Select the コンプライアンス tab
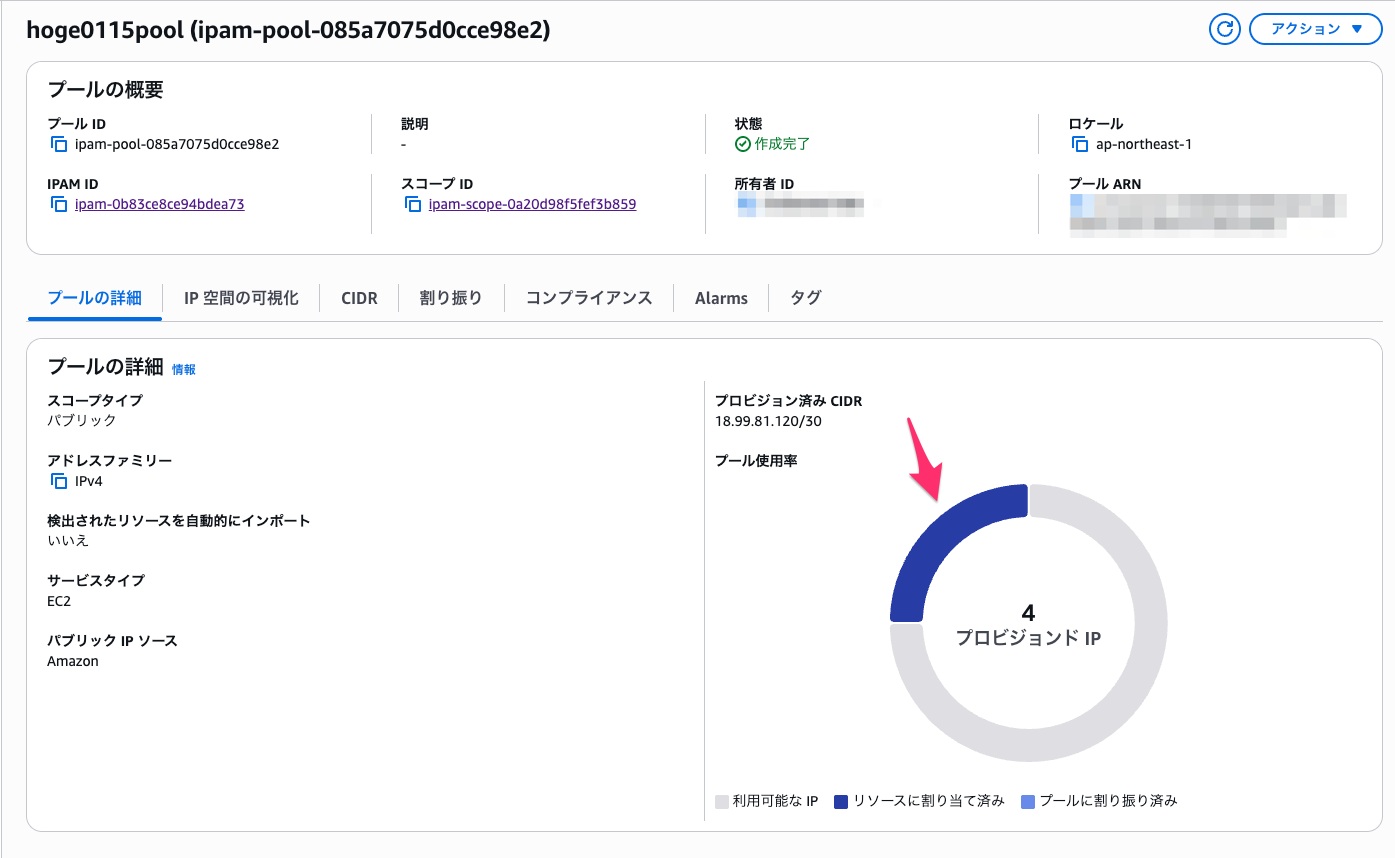This screenshot has height=858, width=1395. [589, 298]
